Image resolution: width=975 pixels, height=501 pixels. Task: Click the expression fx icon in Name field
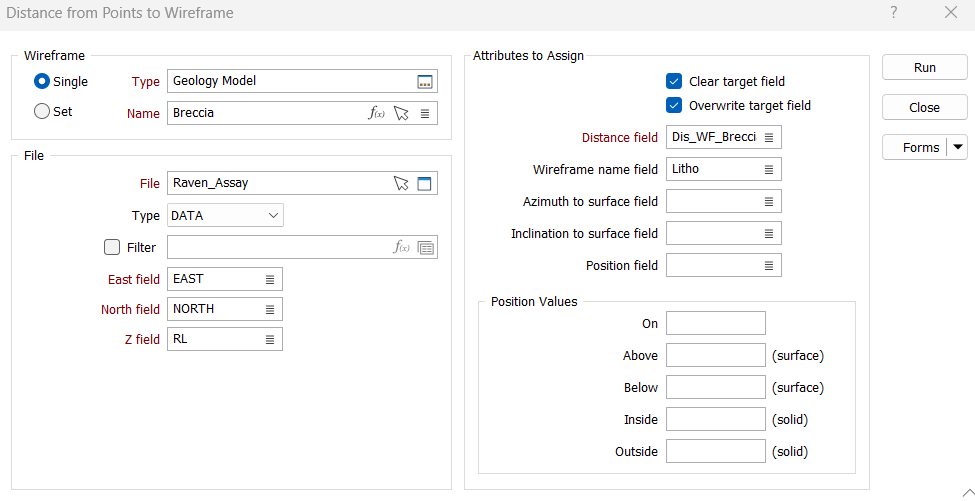pyautogui.click(x=377, y=114)
